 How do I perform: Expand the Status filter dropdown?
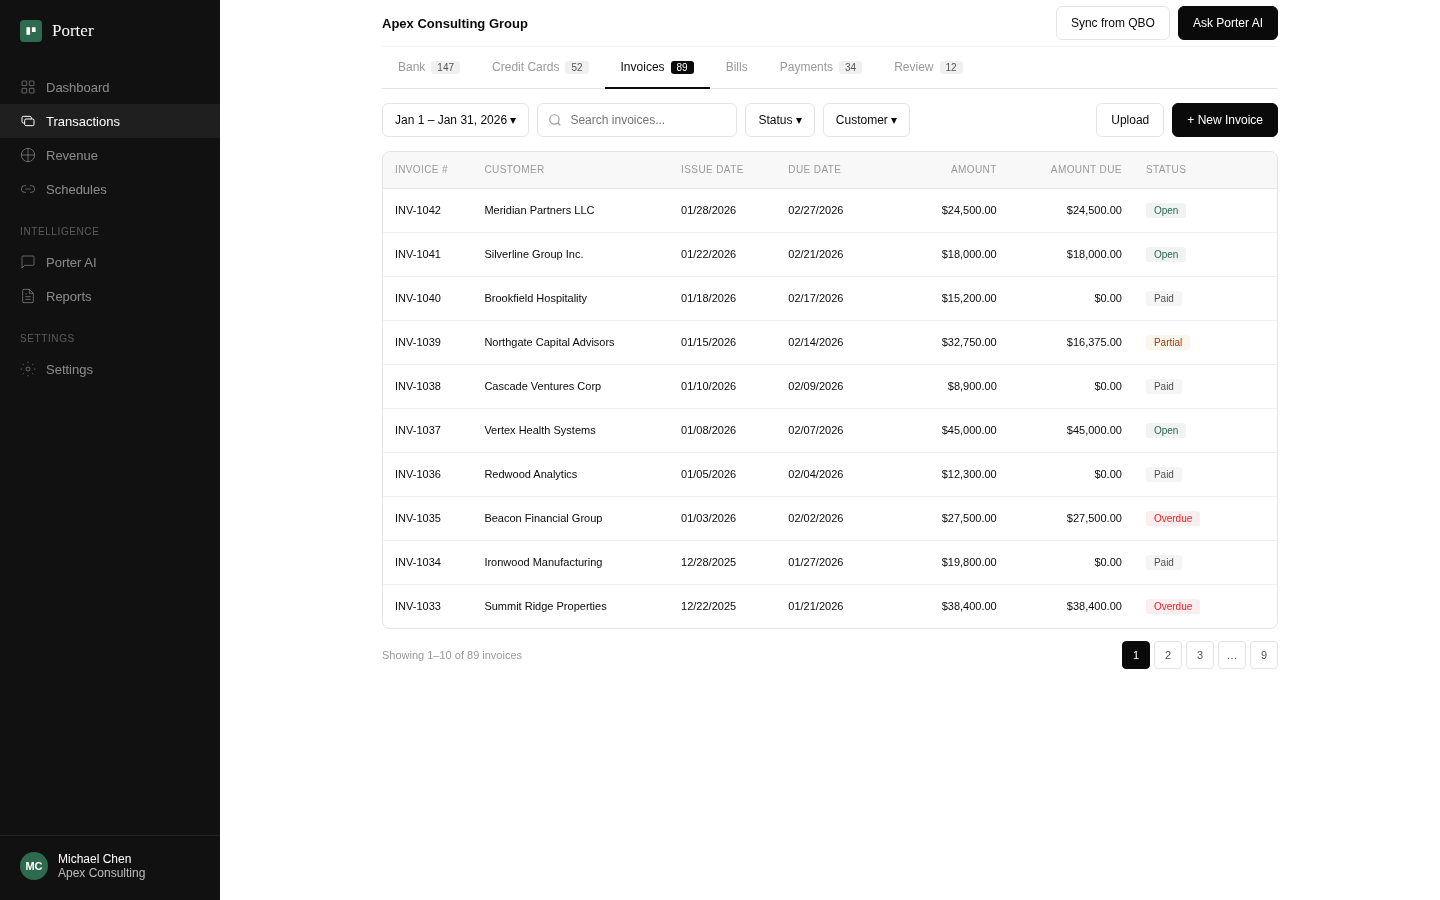[780, 120]
